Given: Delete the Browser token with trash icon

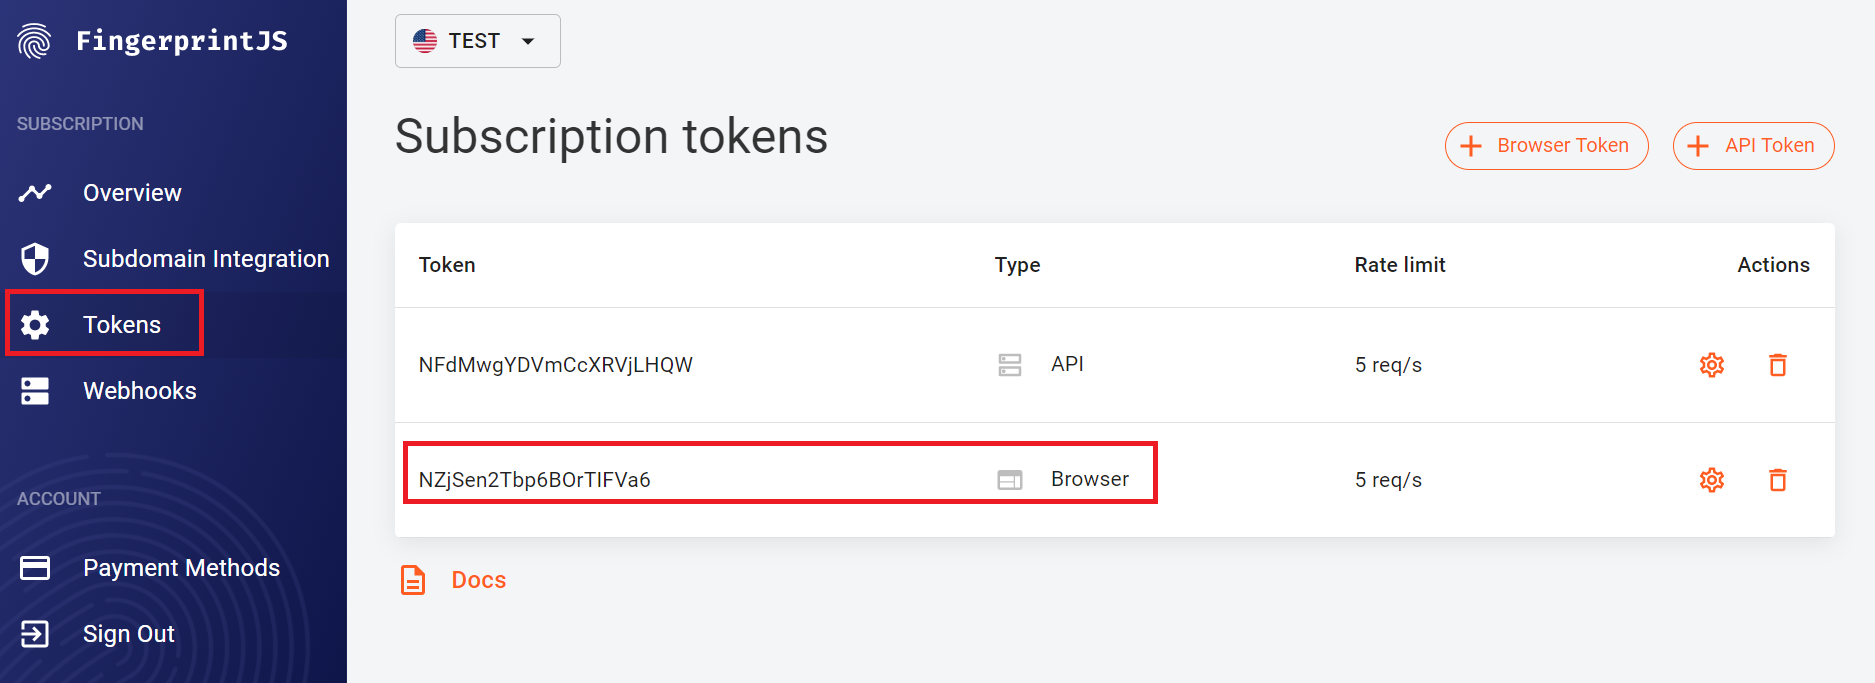Looking at the screenshot, I should [1778, 480].
